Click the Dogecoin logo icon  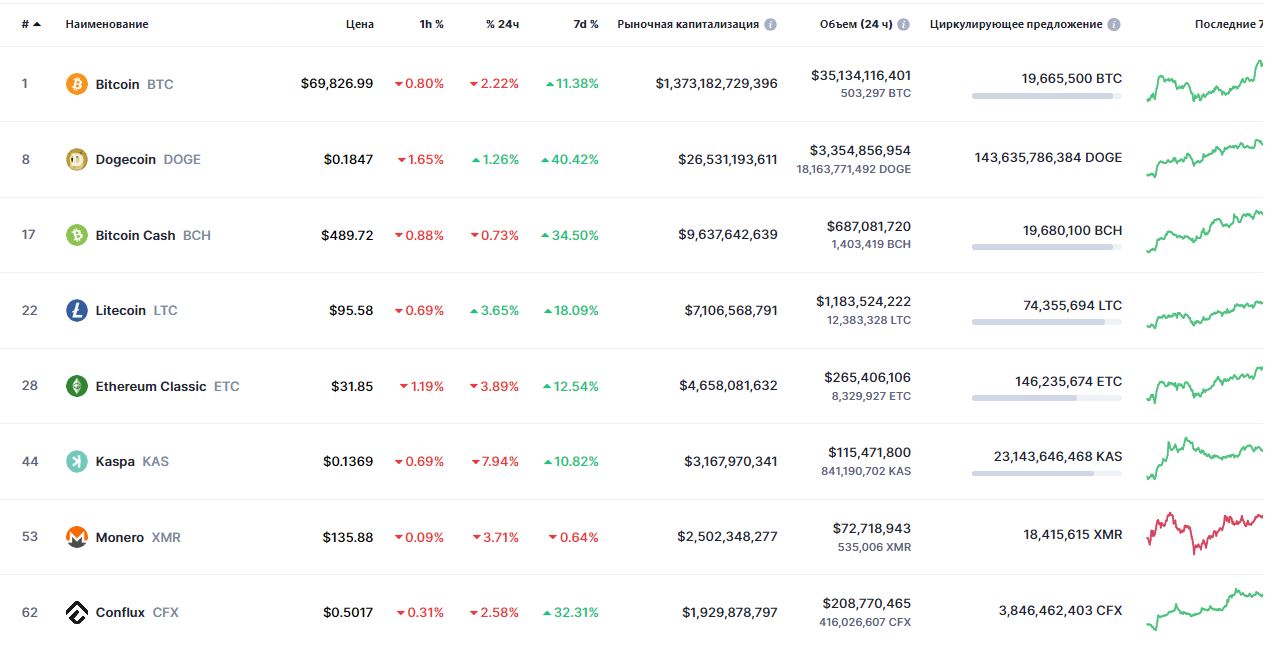click(x=77, y=159)
